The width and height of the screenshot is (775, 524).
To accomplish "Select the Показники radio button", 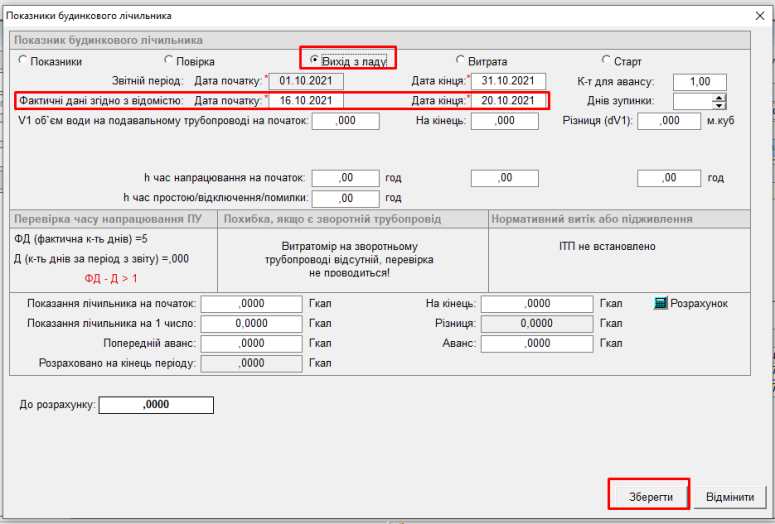I will (23, 61).
